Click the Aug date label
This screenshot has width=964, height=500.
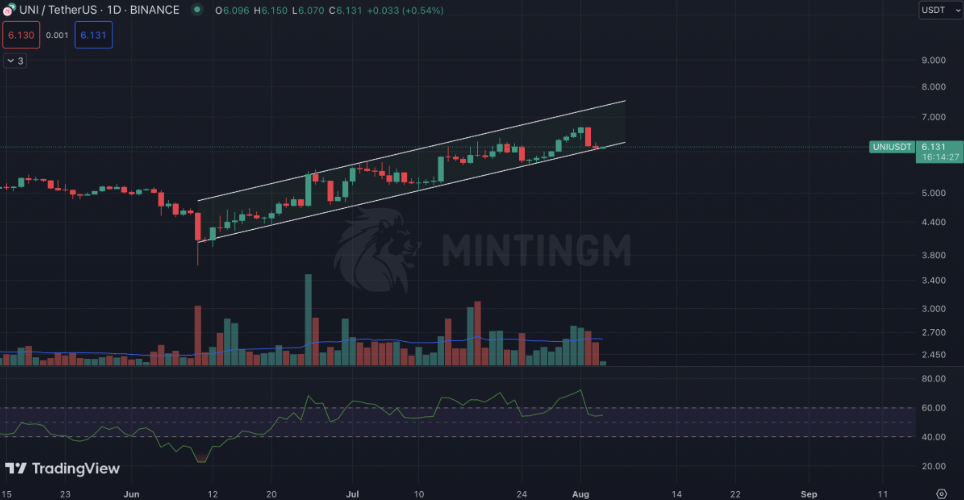580,494
